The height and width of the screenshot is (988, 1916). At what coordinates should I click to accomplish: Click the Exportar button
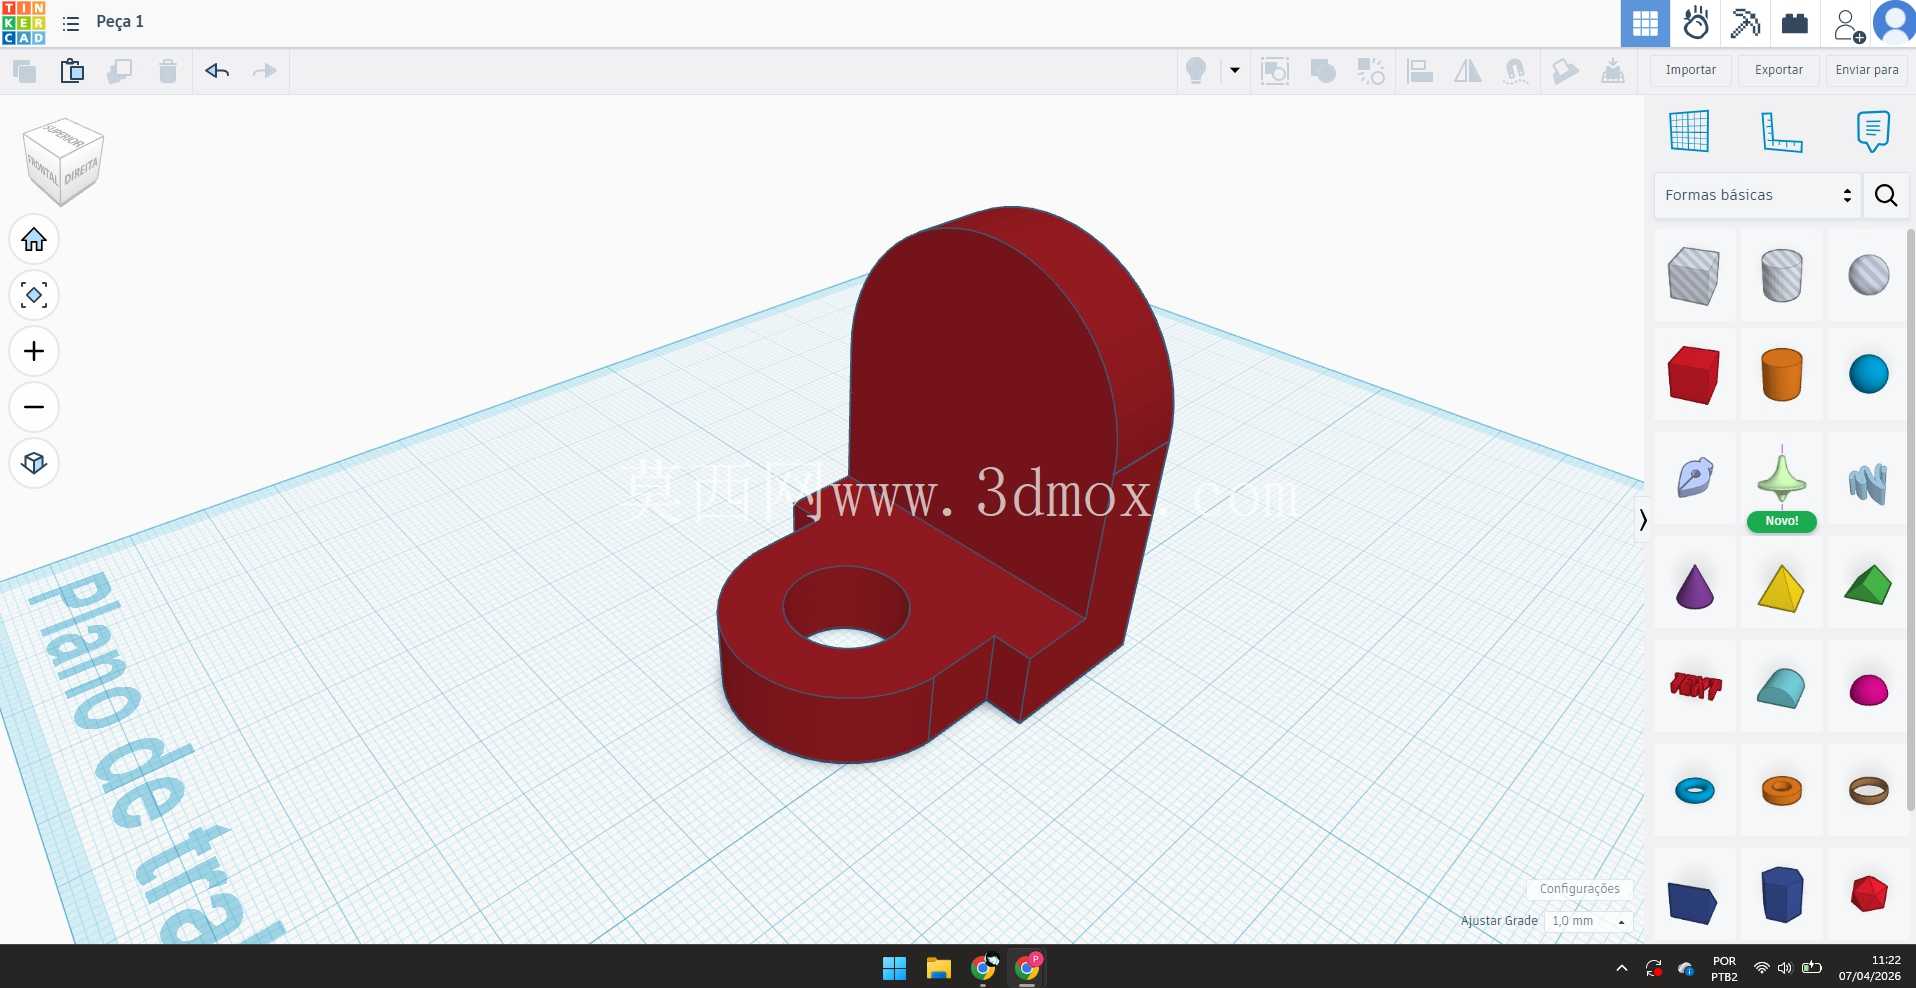point(1779,70)
